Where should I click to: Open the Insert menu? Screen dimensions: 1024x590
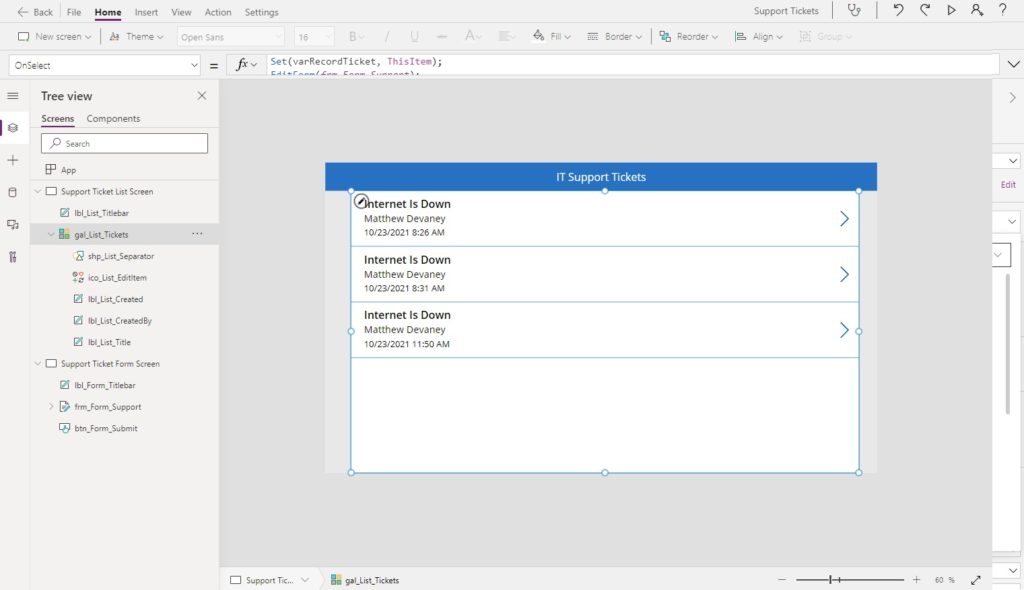click(x=146, y=12)
